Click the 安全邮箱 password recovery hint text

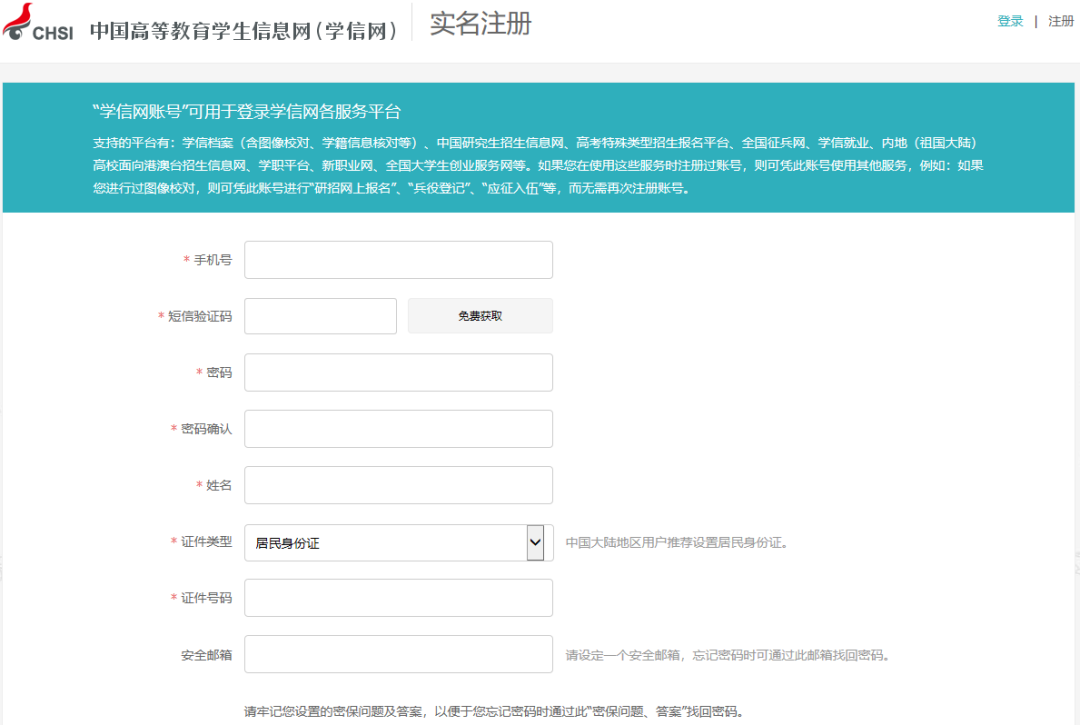727,656
